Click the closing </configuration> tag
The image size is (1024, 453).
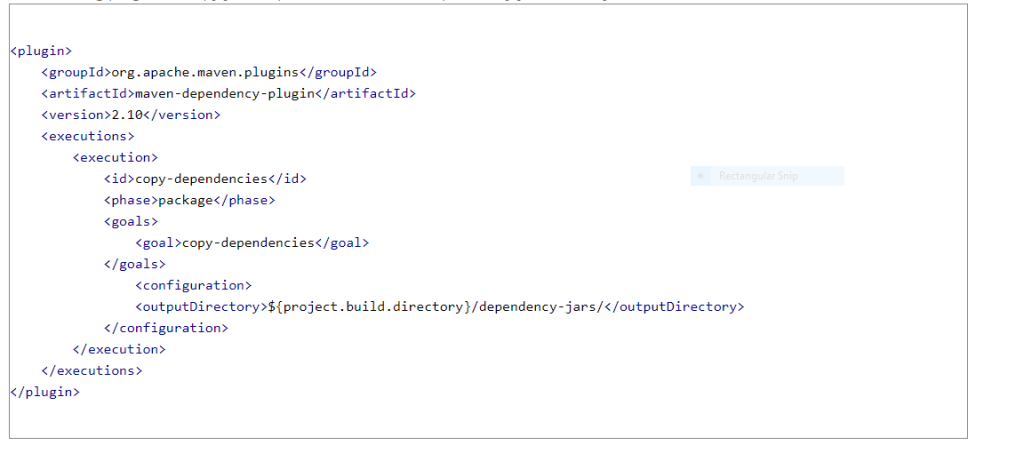[x=166, y=328]
